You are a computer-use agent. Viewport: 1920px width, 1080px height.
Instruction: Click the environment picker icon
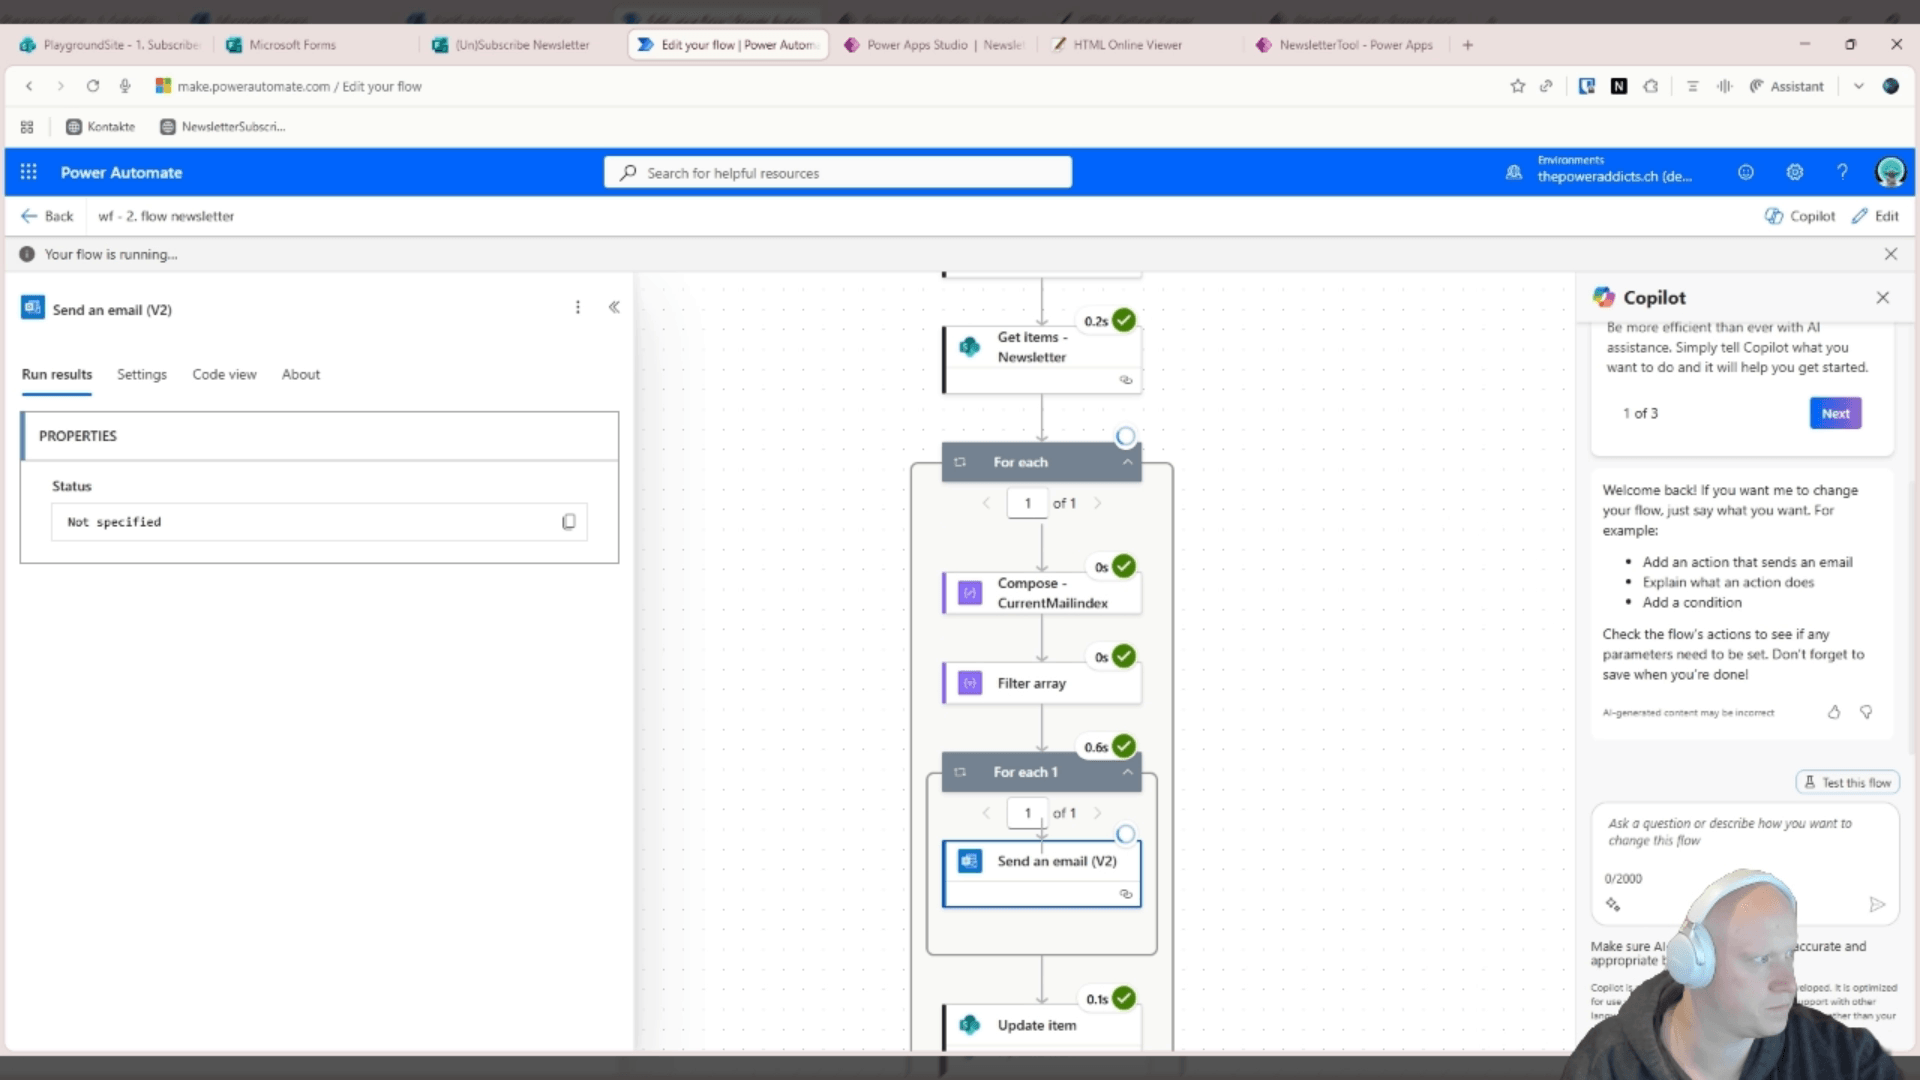coord(1514,172)
